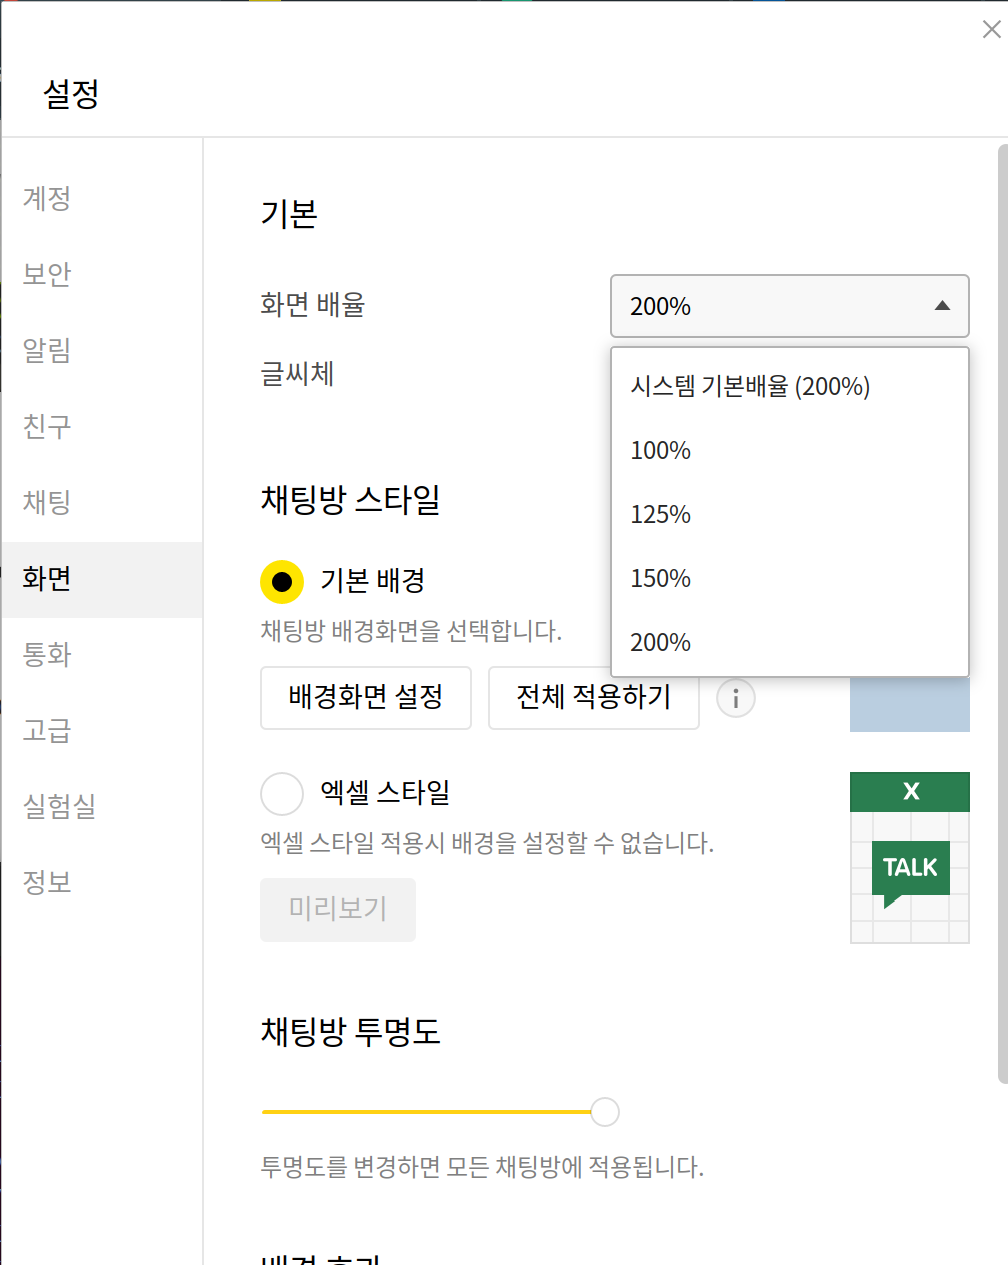
Task: Select the 친구 settings tab
Action: [45, 427]
